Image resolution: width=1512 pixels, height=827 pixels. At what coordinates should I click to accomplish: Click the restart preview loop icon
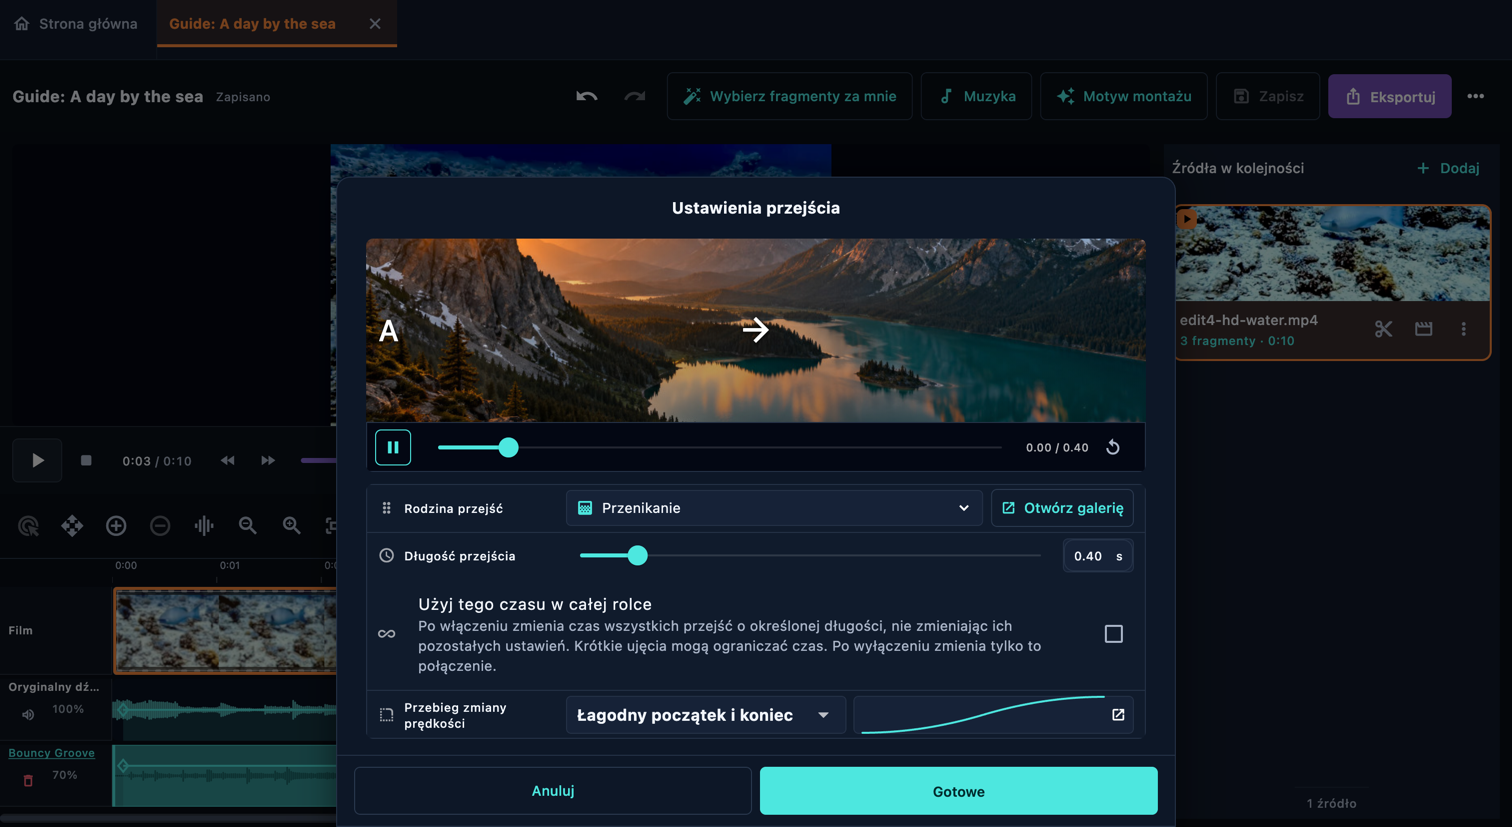pos(1113,447)
